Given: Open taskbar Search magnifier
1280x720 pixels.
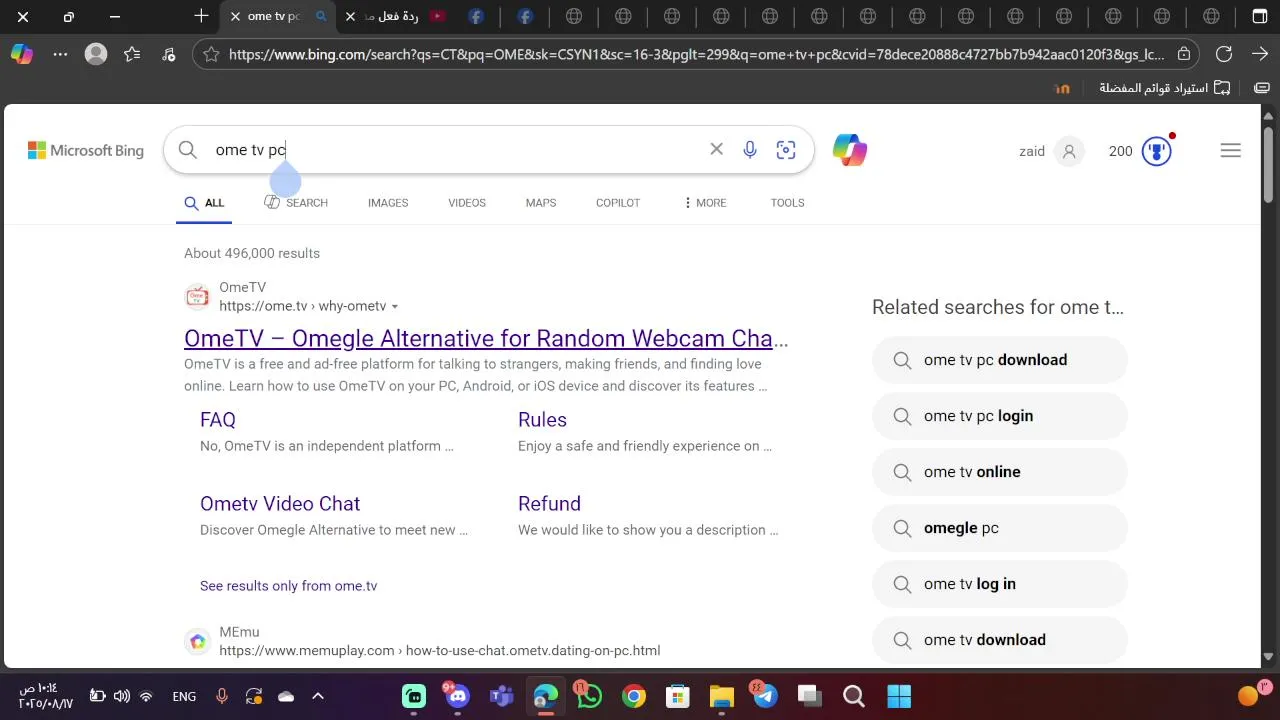Looking at the screenshot, I should pyautogui.click(x=854, y=696).
